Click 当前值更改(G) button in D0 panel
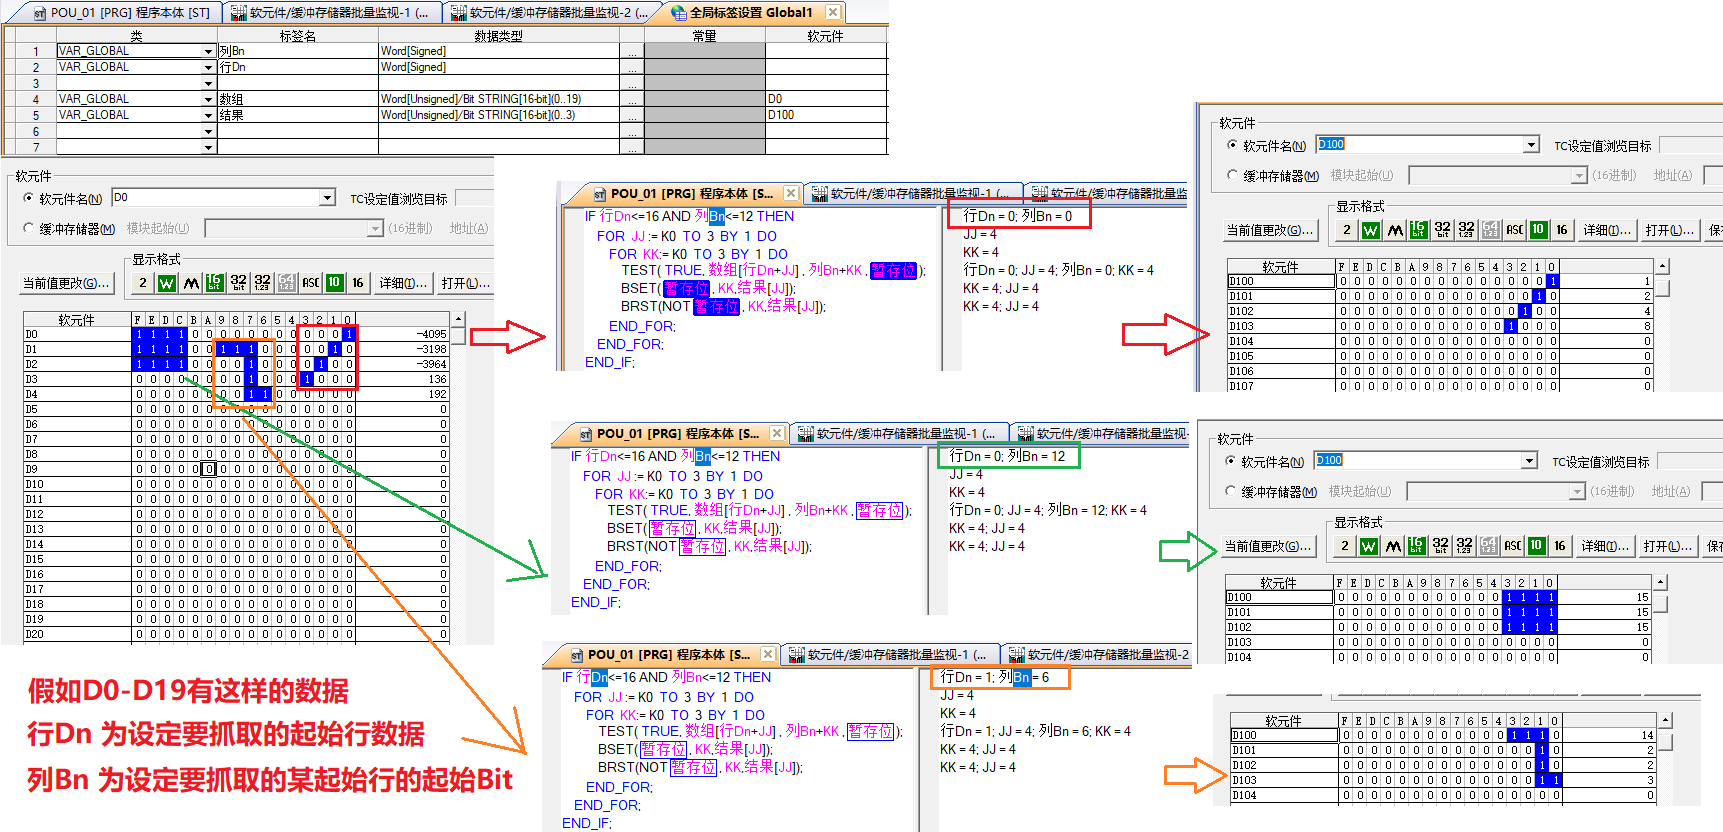Screen dimensions: 1723x832 pyautogui.click(x=66, y=283)
